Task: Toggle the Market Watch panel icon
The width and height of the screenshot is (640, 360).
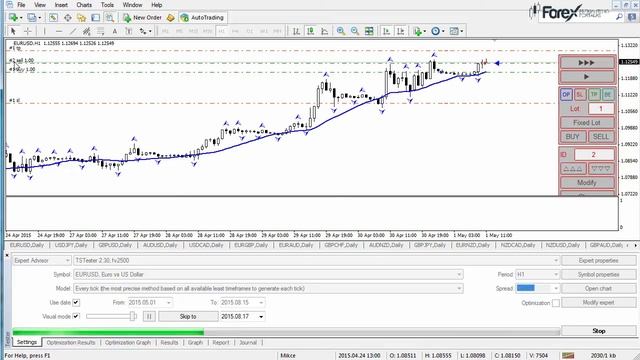Action: [53, 18]
